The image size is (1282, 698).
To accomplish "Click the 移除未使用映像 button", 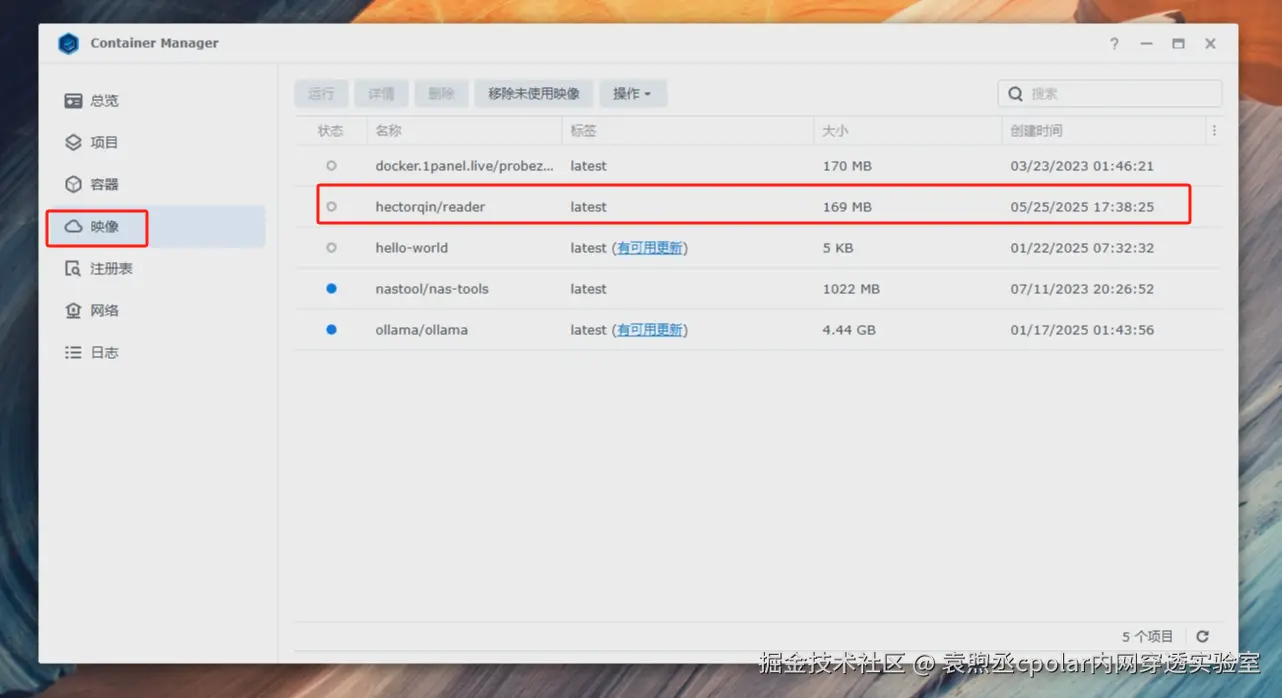I will click(x=534, y=94).
